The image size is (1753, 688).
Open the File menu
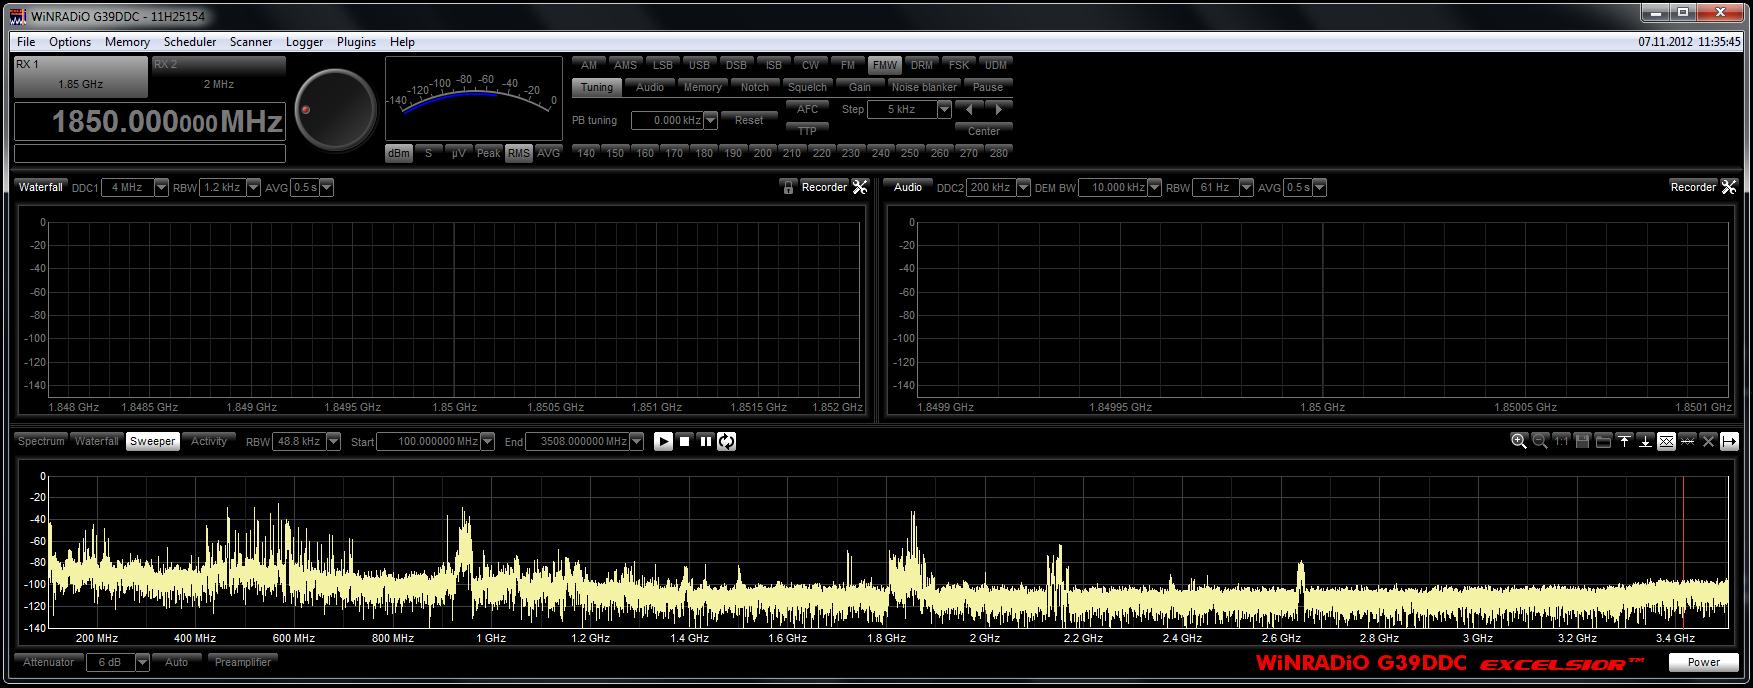[x=26, y=42]
